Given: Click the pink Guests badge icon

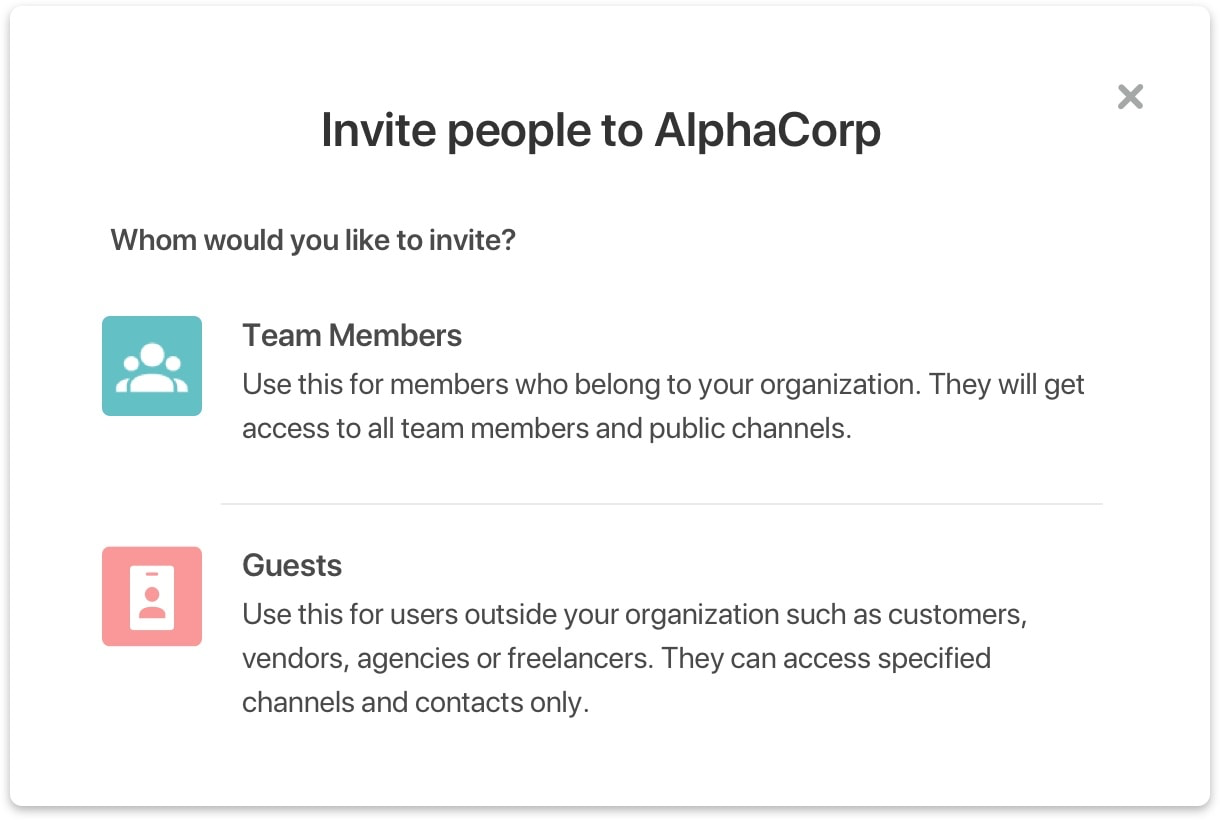Looking at the screenshot, I should coord(152,596).
